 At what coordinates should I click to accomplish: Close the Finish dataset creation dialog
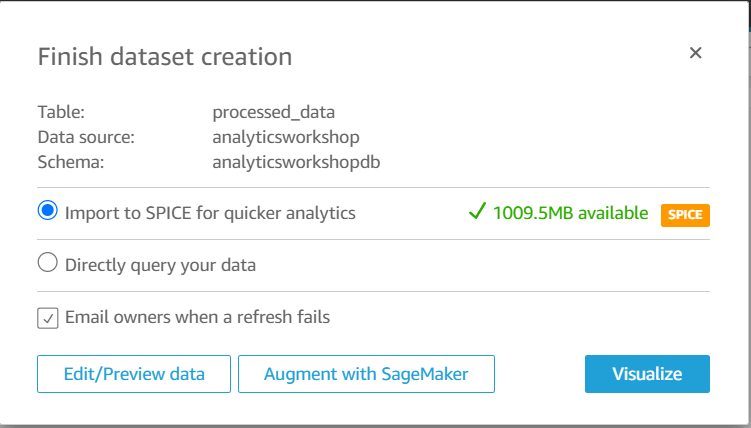click(695, 53)
